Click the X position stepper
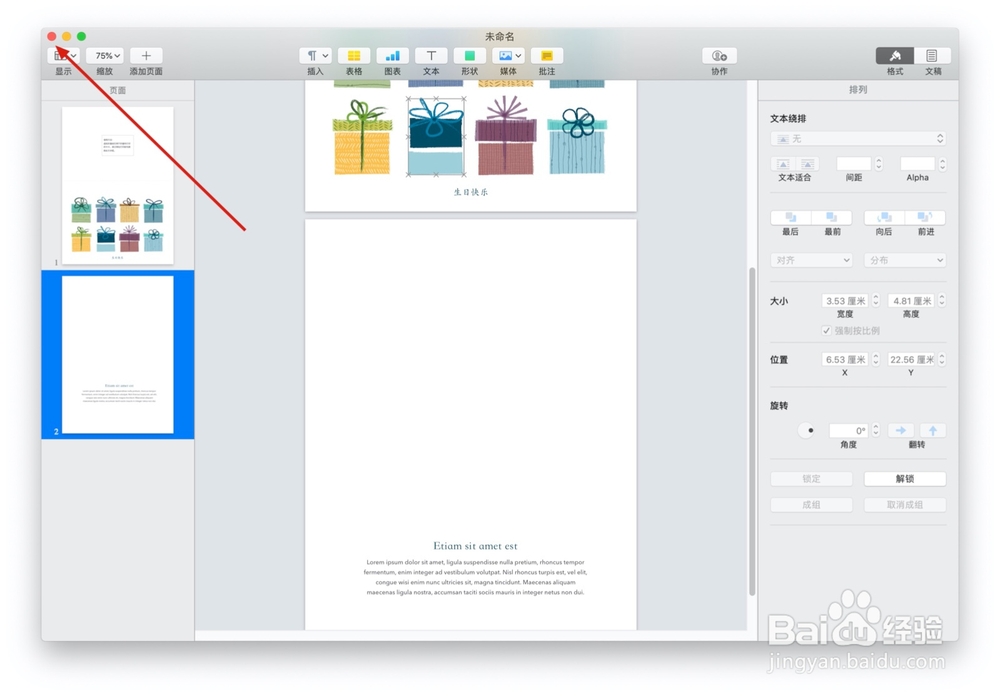The width and height of the screenshot is (1000, 696). pos(876,359)
